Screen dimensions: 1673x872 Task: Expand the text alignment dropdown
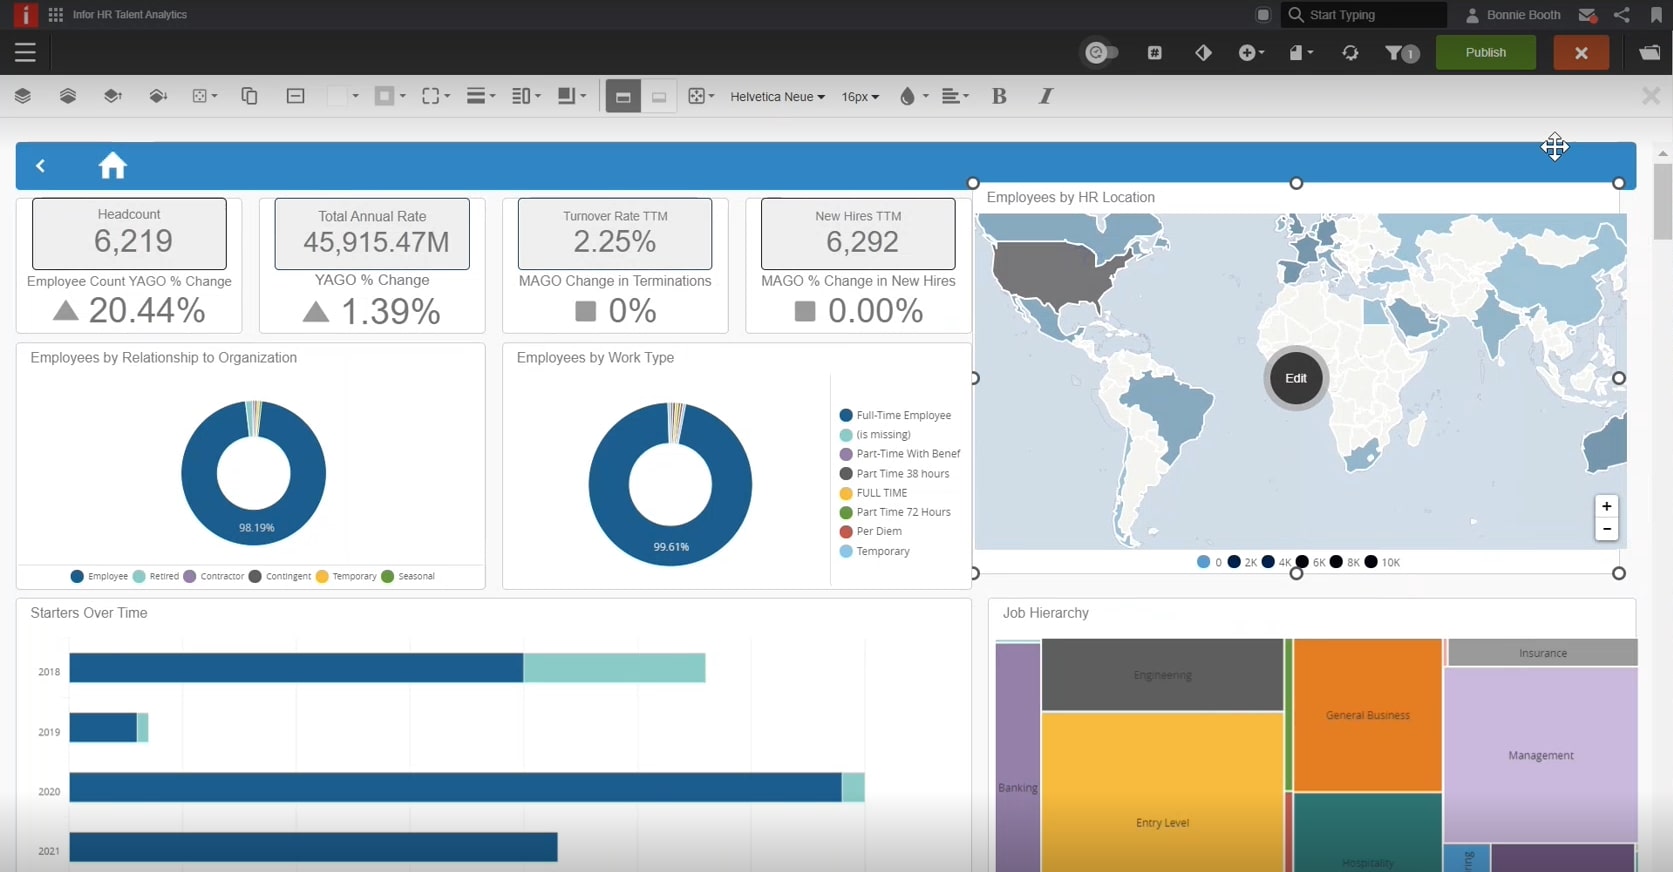955,96
